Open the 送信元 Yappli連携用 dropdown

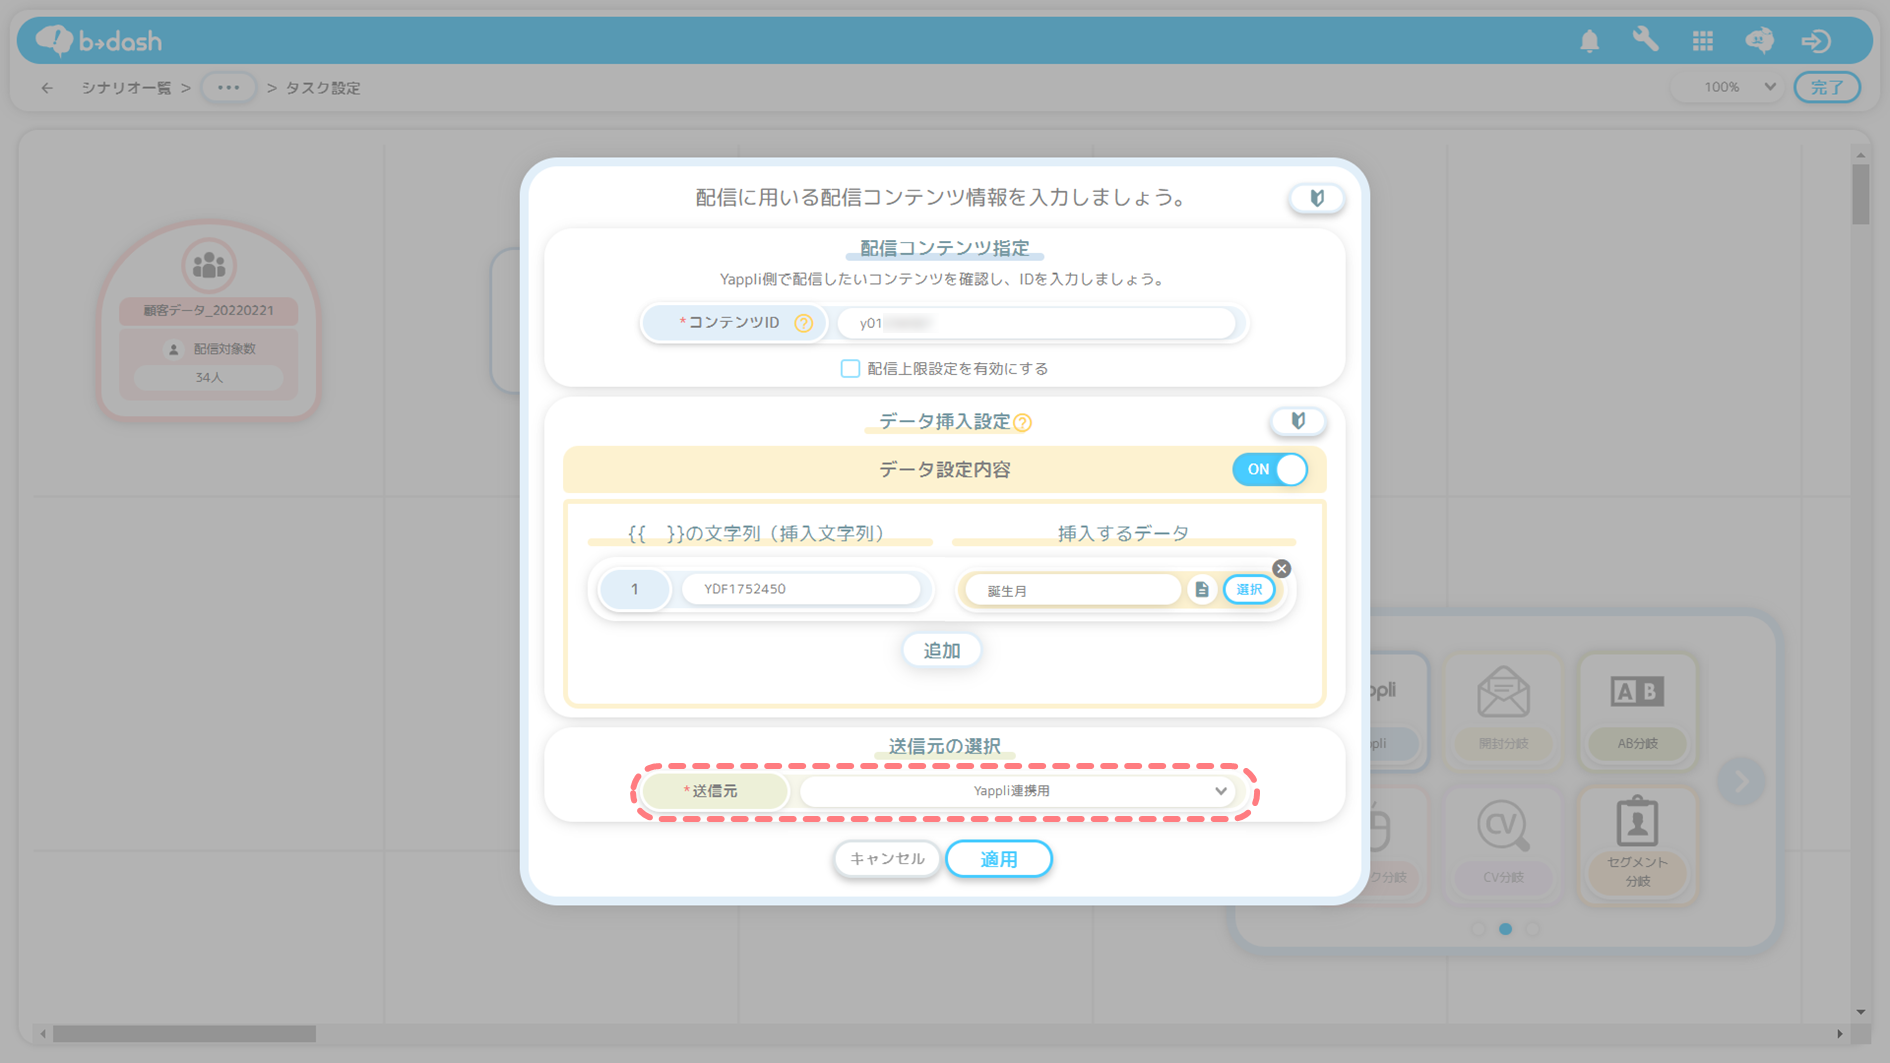coord(1017,791)
